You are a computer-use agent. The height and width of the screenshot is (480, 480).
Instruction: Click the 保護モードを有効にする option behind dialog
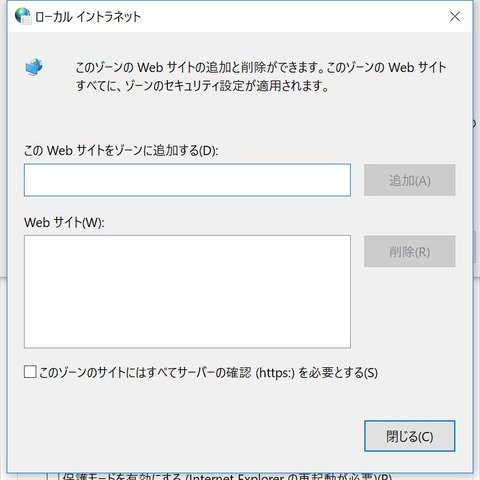227,477
